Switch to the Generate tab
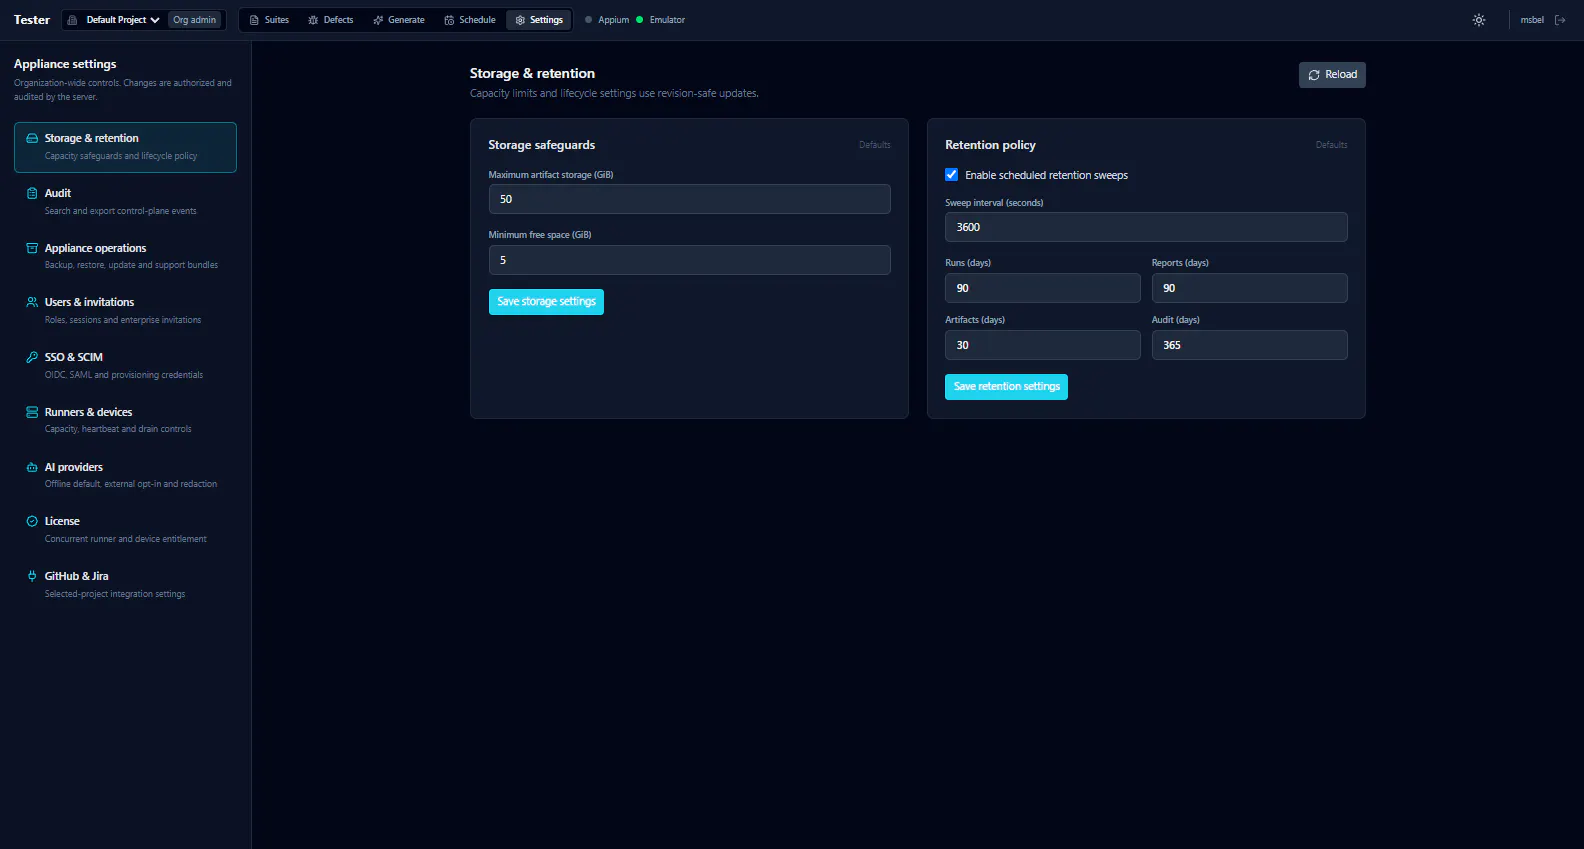The width and height of the screenshot is (1584, 849). point(399,20)
